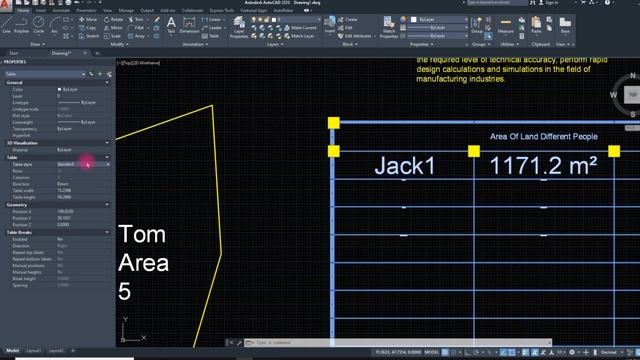Viewport: 640px width, 360px height.
Task: Open the Output ribbon tab
Action: [x=147, y=10]
